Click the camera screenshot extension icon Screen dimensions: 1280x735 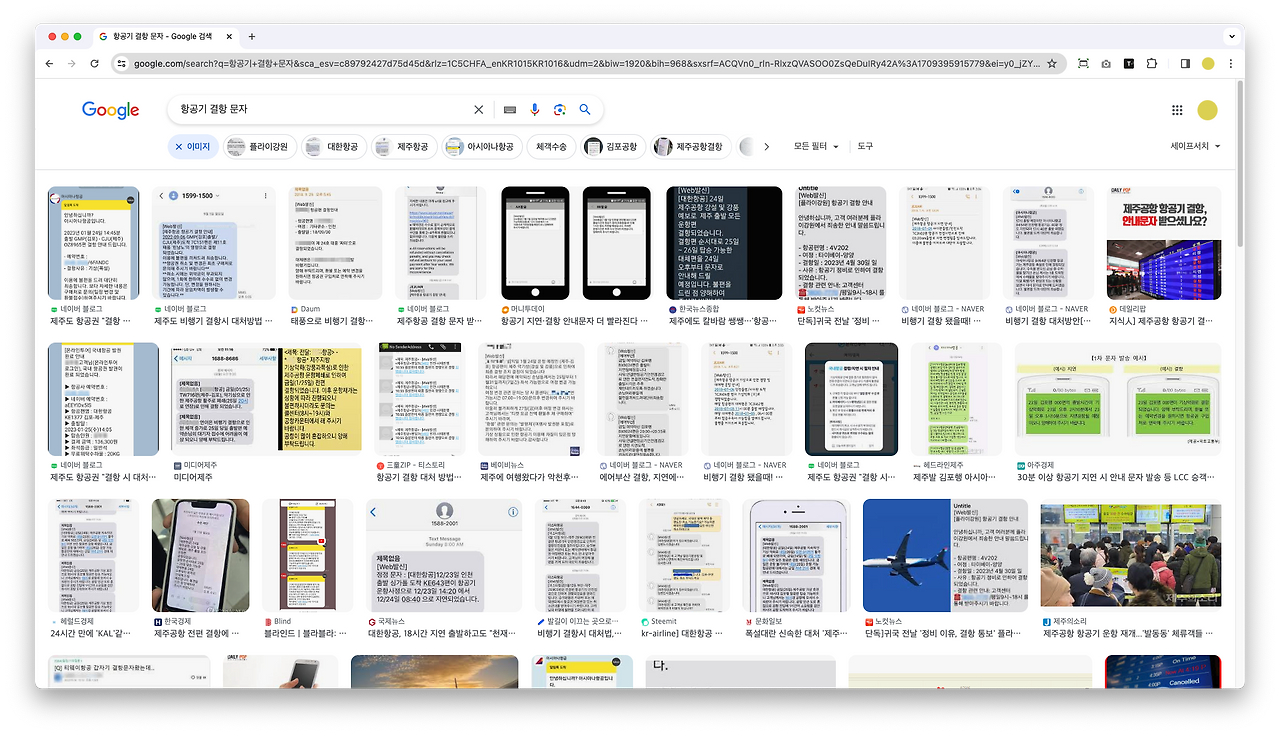pyautogui.click(x=1106, y=63)
